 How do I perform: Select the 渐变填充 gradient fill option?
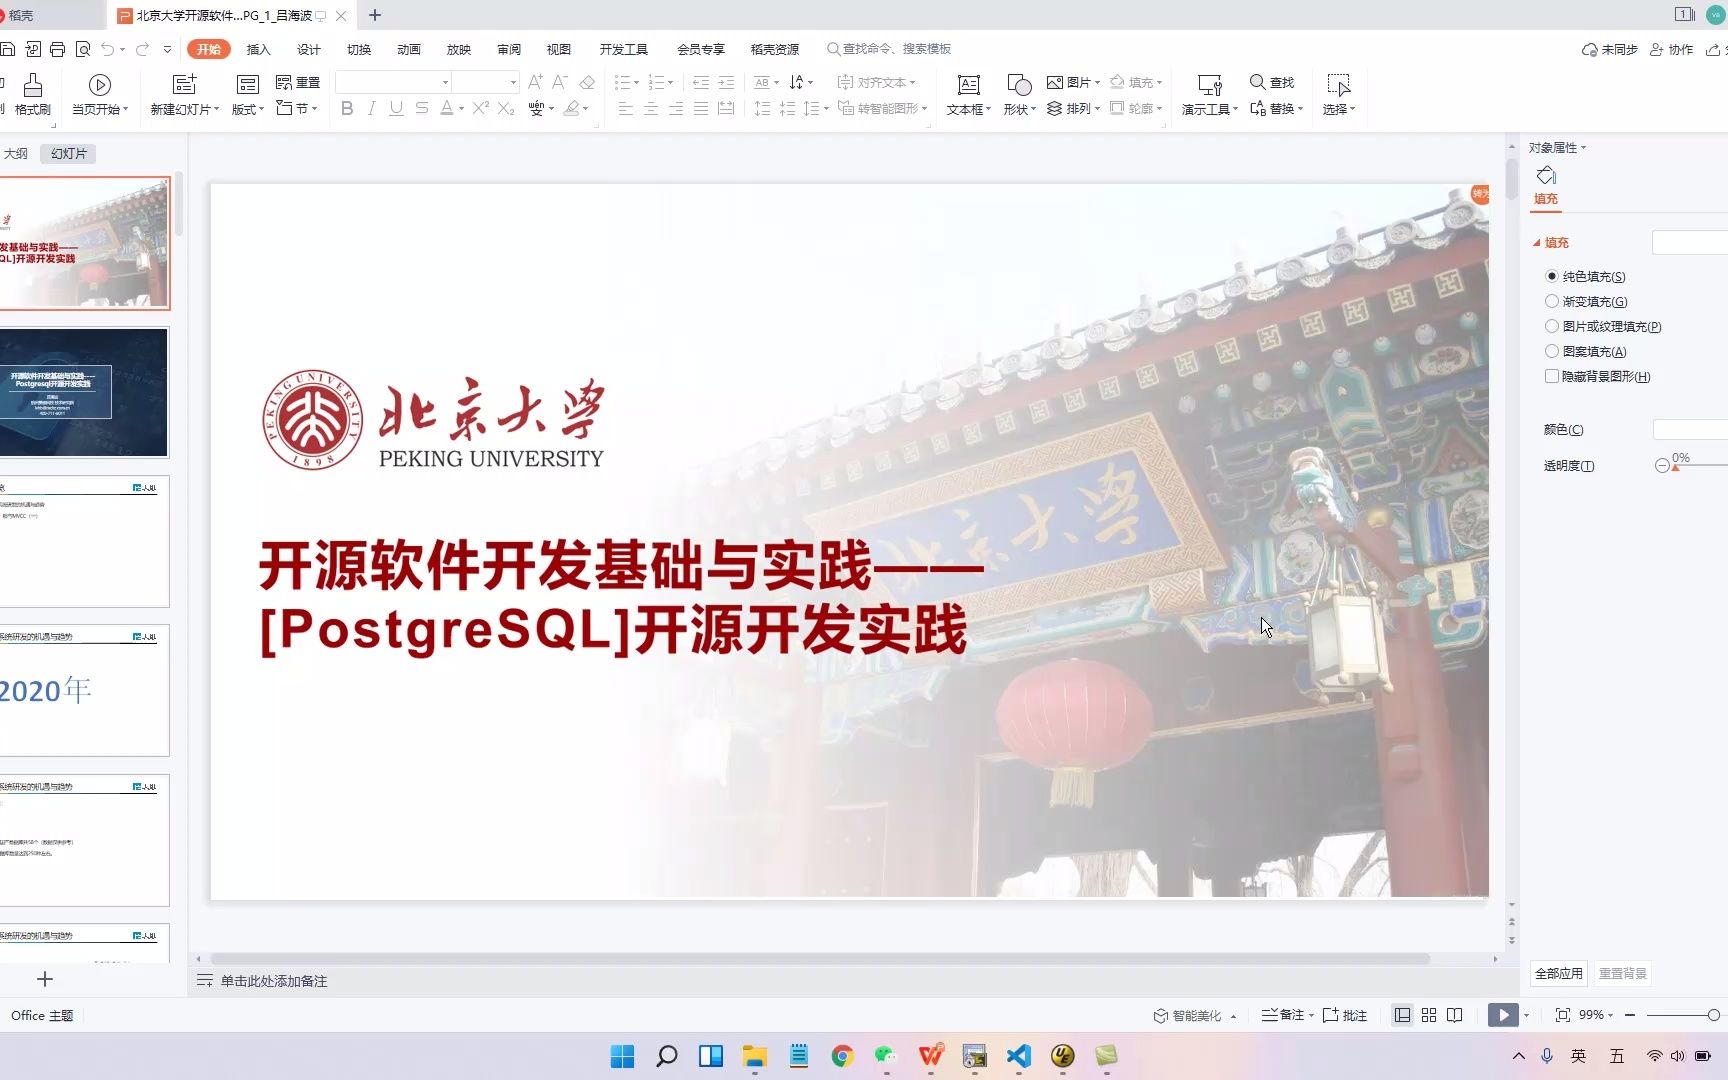point(1551,301)
